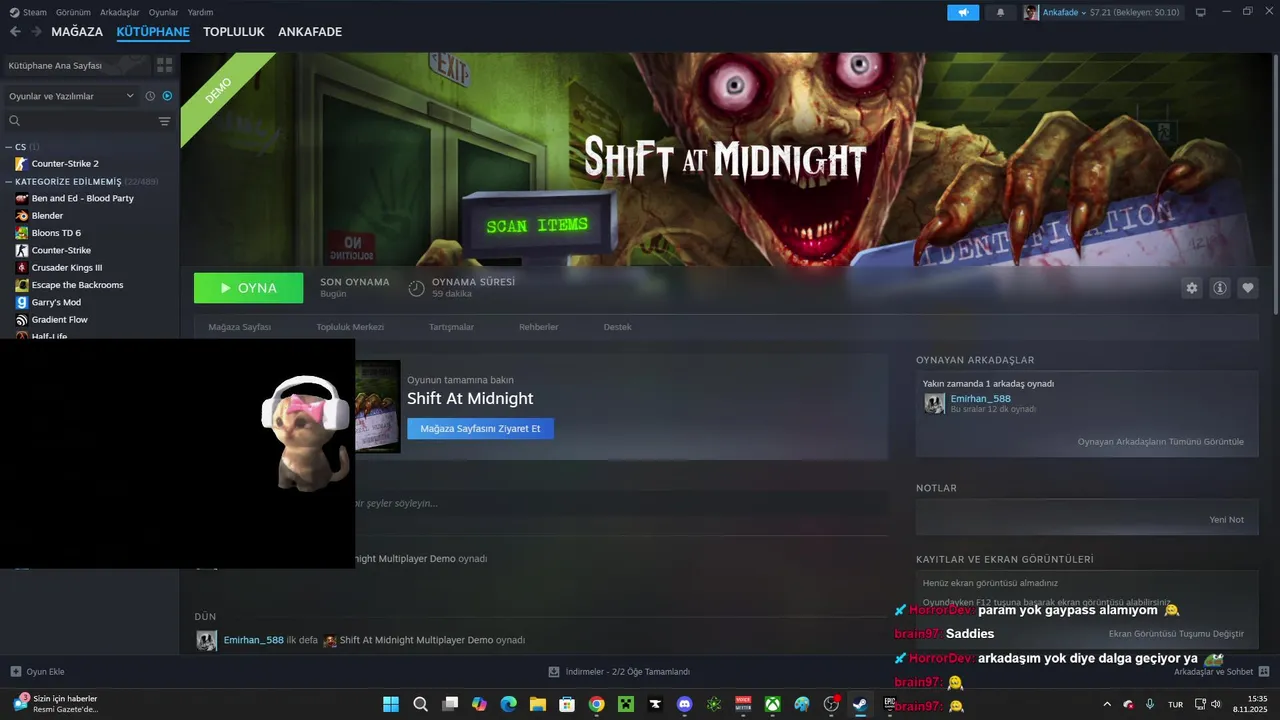Open collections grid view icon

point(164,65)
